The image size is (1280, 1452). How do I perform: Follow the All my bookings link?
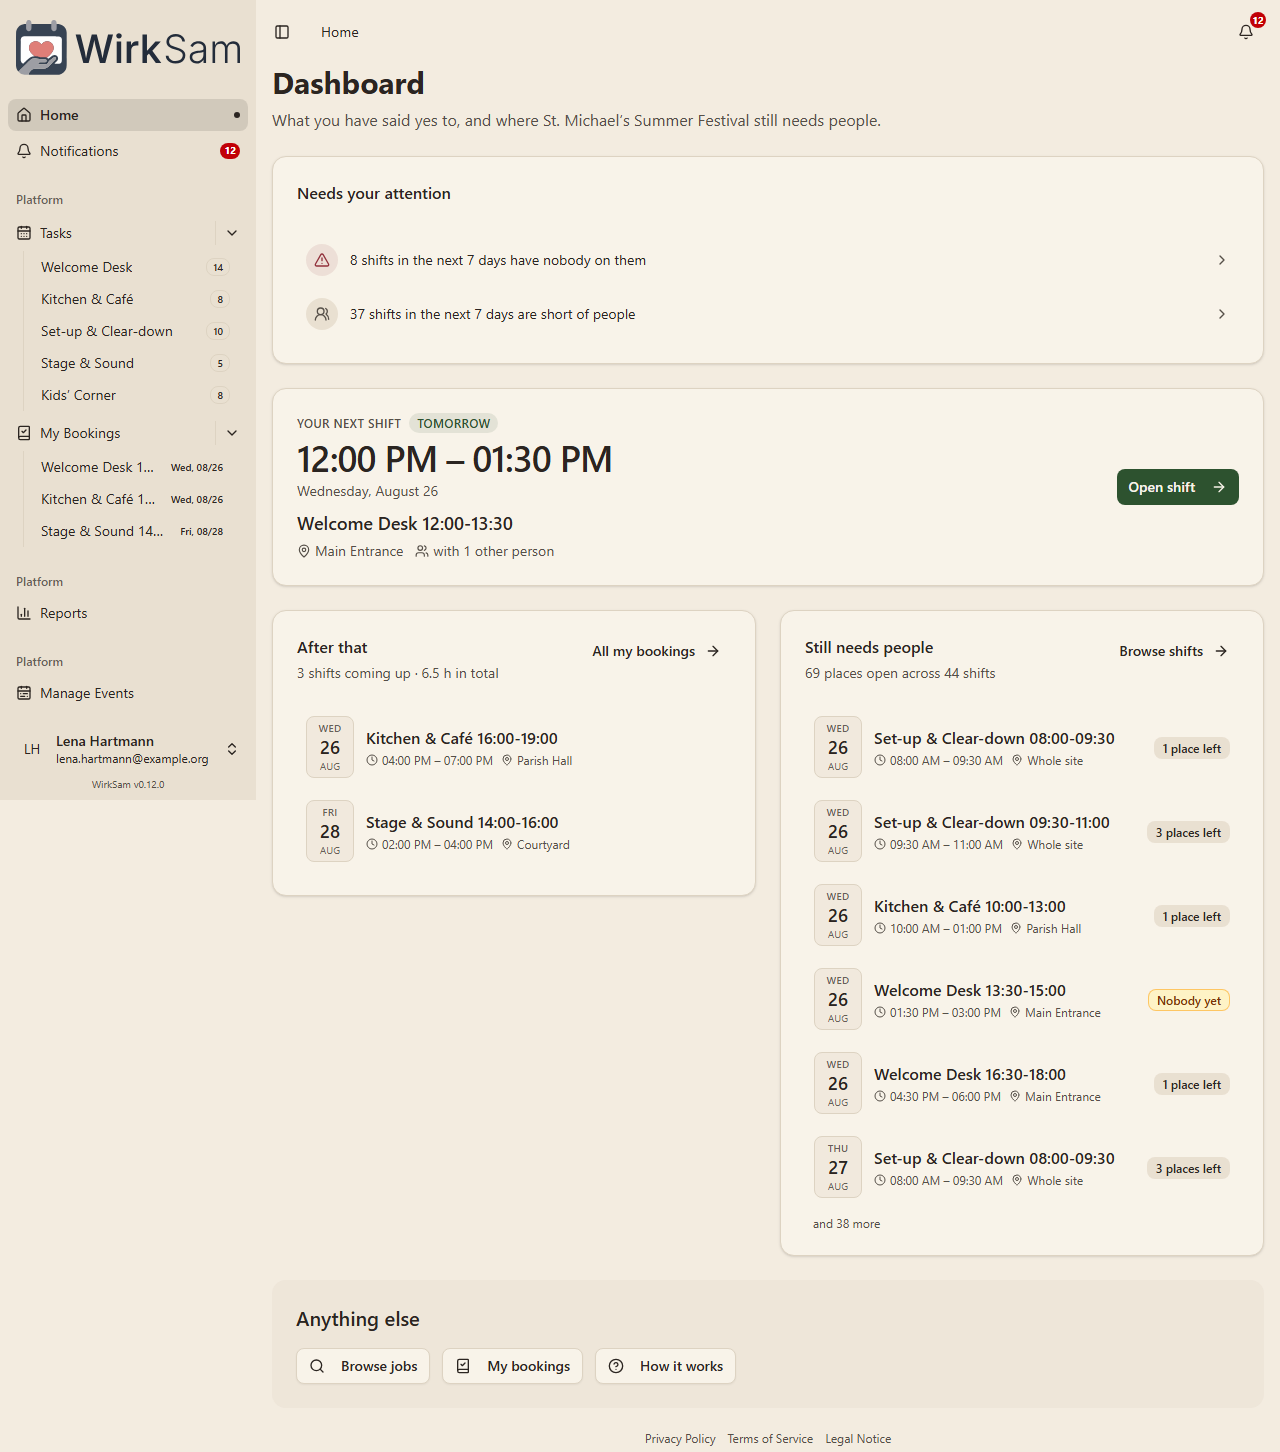(x=656, y=651)
